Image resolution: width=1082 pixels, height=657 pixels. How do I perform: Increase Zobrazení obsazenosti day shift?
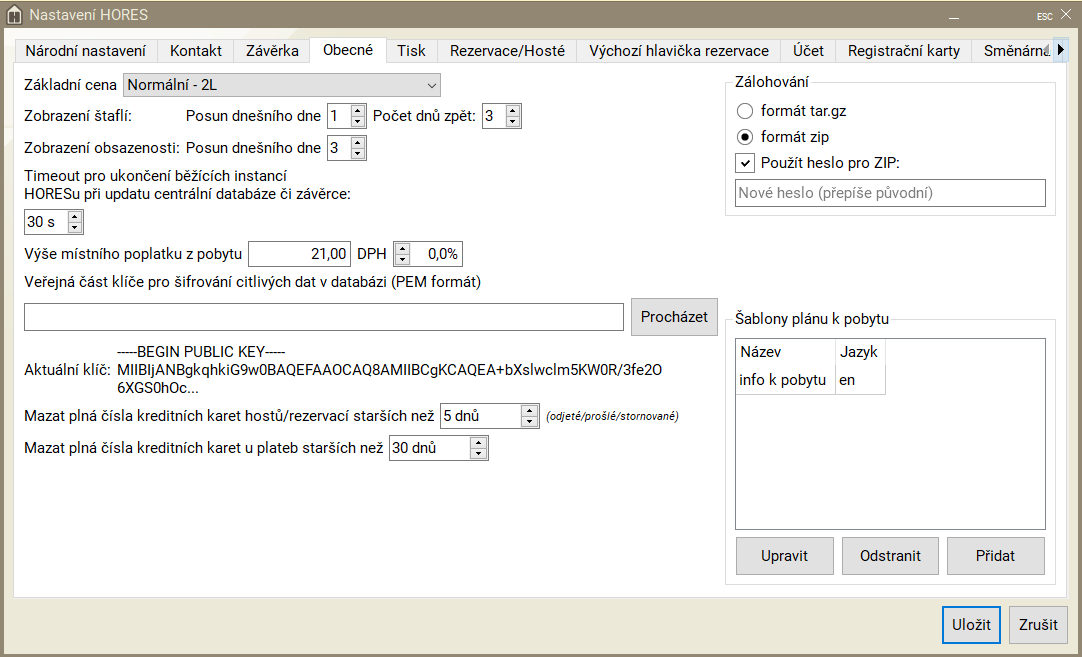click(x=358, y=143)
